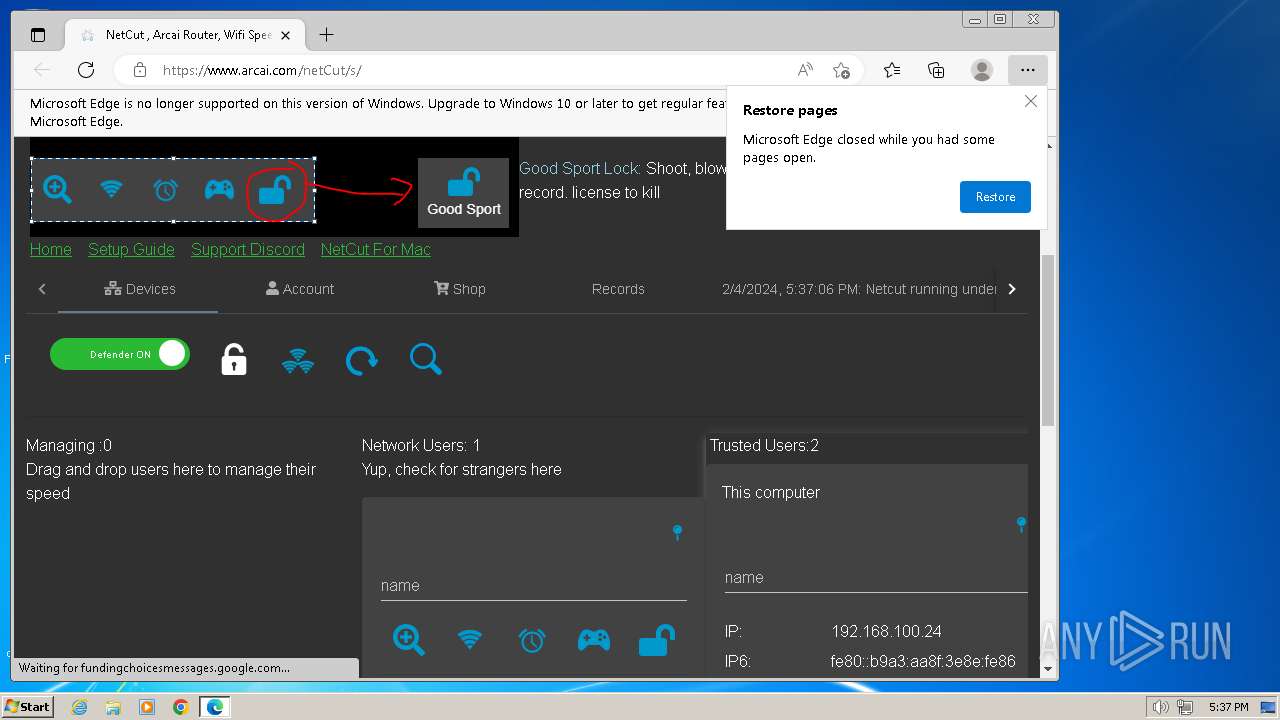Screen dimensions: 1280x720
Task: Click the volume tray icon
Action: (x=1160, y=707)
